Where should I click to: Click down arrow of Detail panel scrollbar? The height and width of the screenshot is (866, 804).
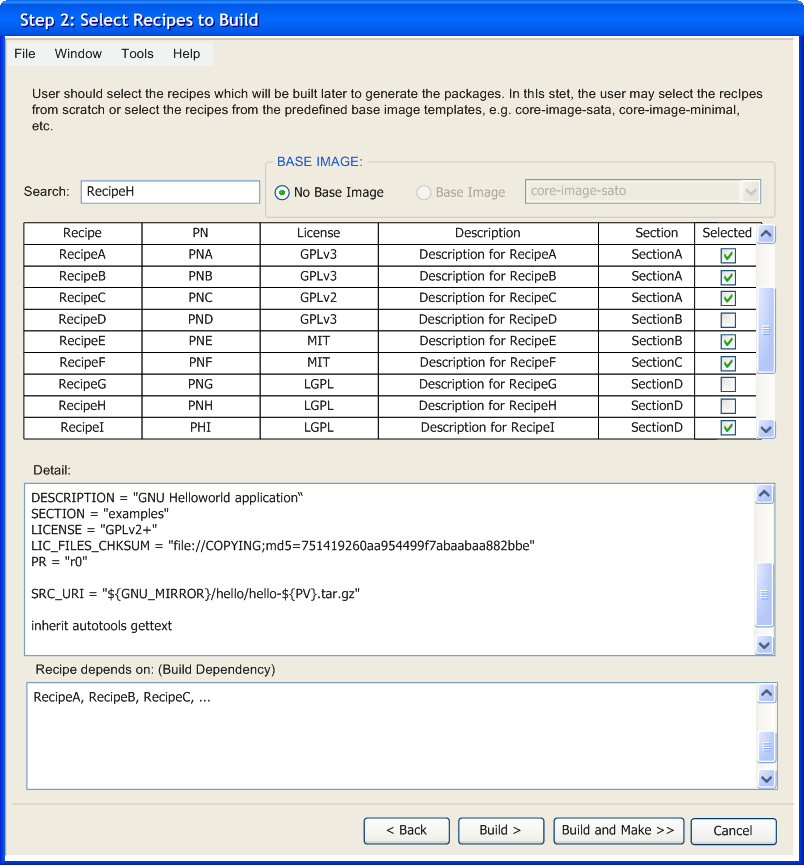point(765,646)
